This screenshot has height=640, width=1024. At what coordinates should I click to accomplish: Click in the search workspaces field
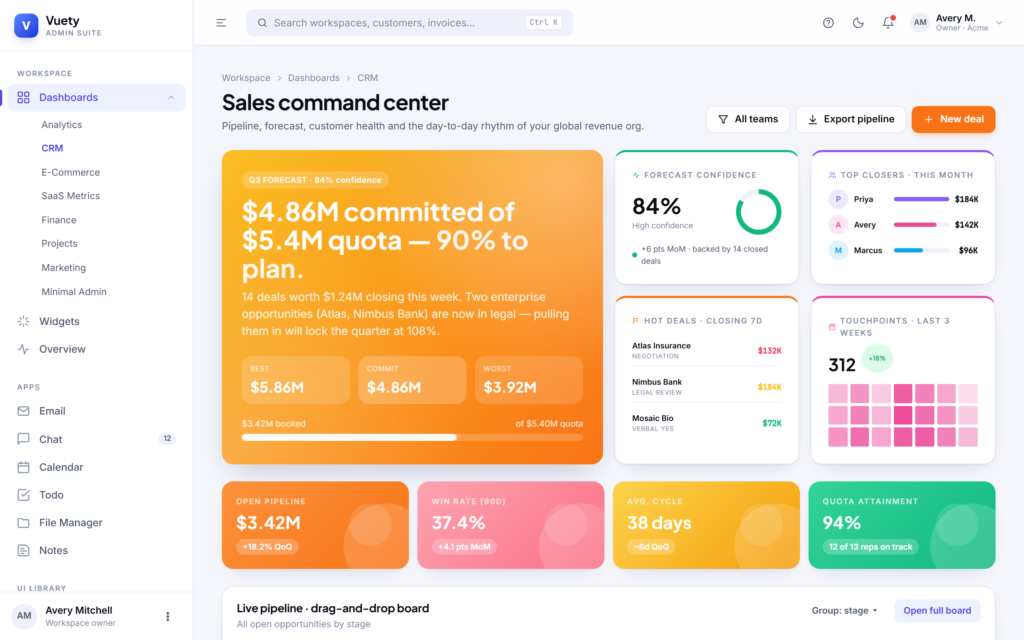point(409,23)
